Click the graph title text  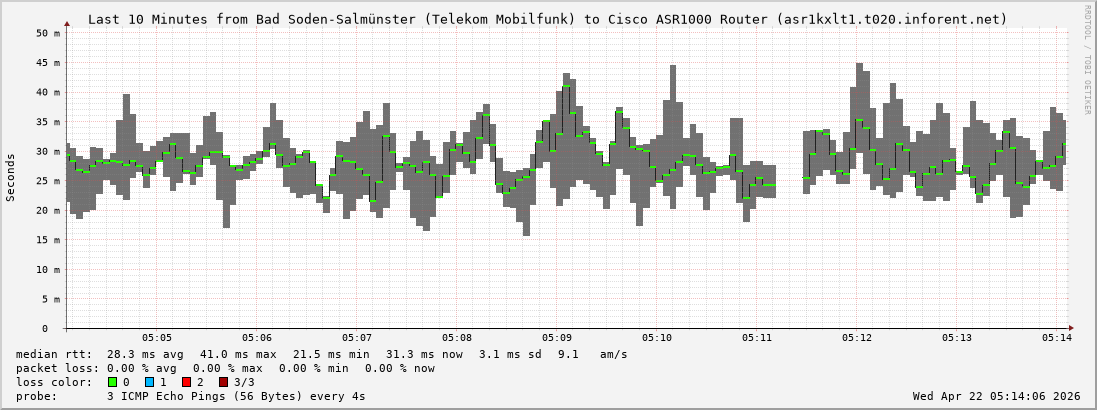548,19
